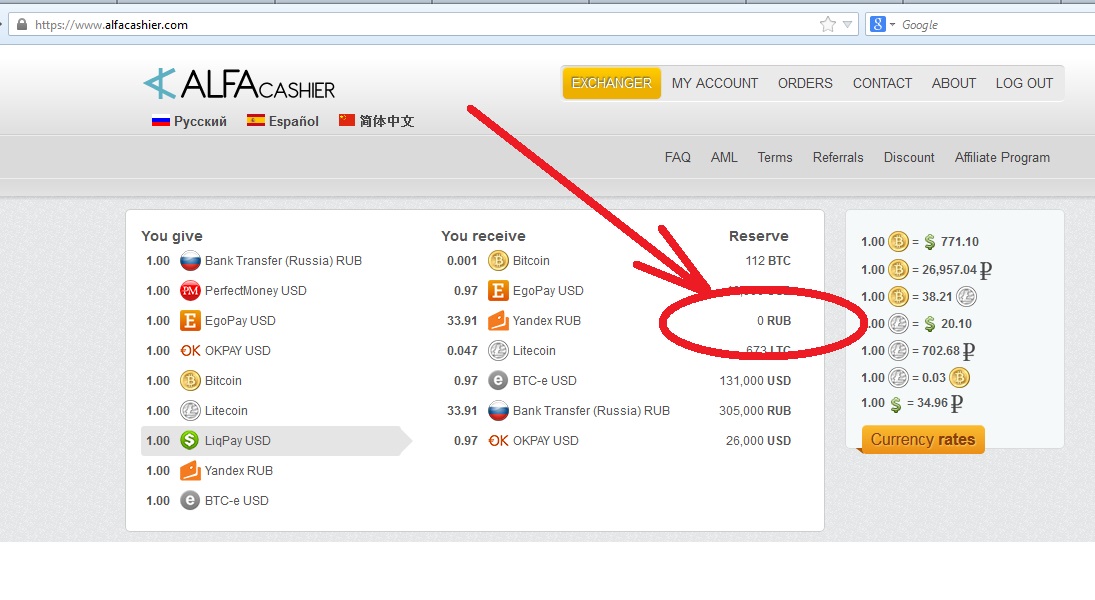Click the BTC-e icon under You give
The height and width of the screenshot is (600, 1095).
pyautogui.click(x=190, y=501)
